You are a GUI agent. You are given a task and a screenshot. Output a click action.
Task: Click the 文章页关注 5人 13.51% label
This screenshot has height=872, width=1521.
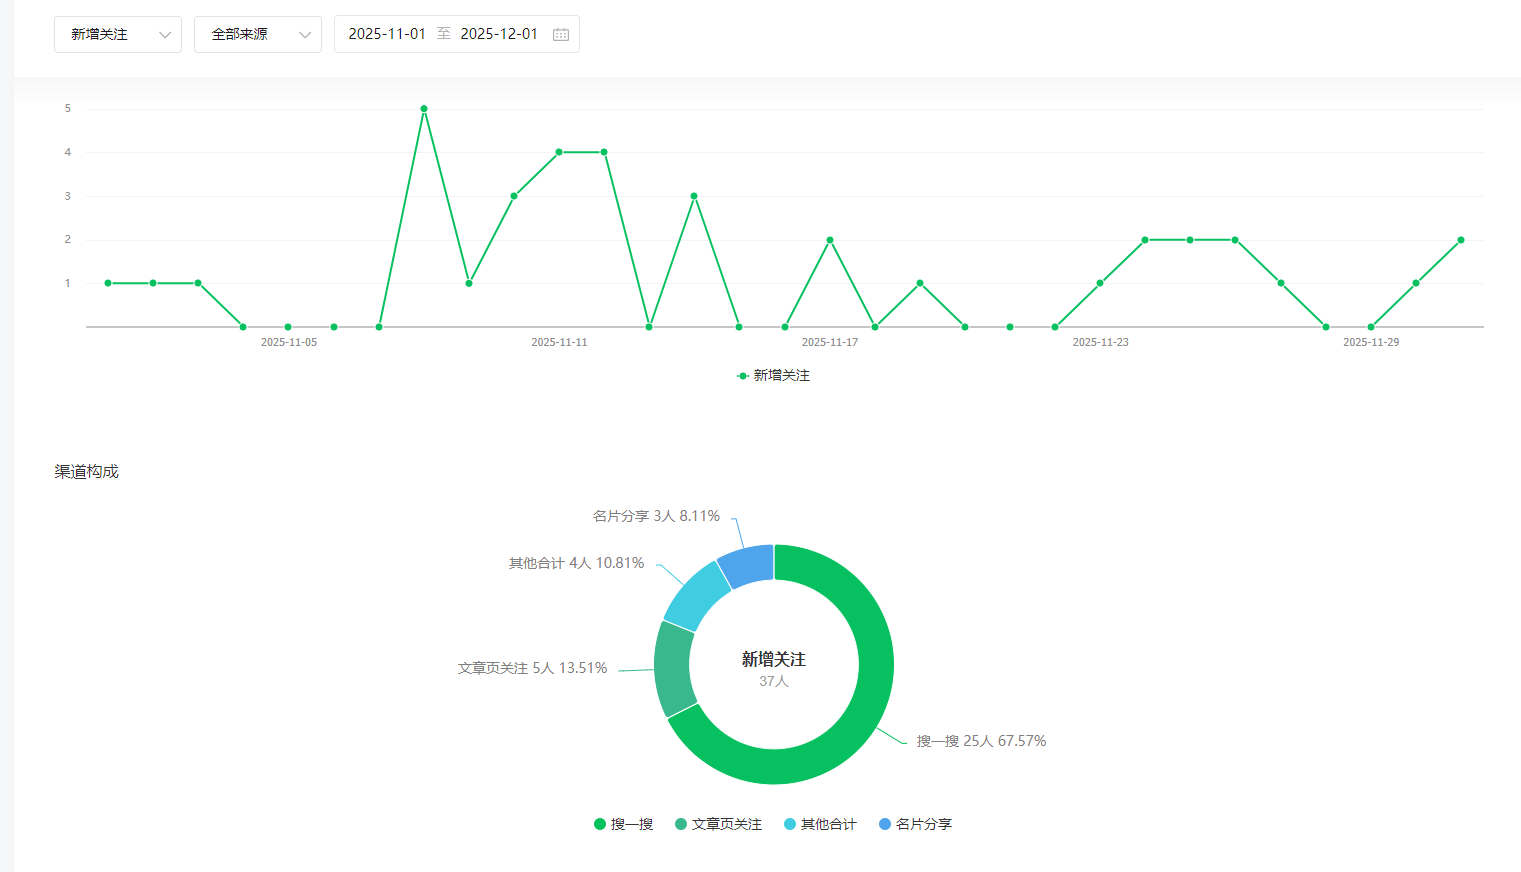(x=532, y=668)
